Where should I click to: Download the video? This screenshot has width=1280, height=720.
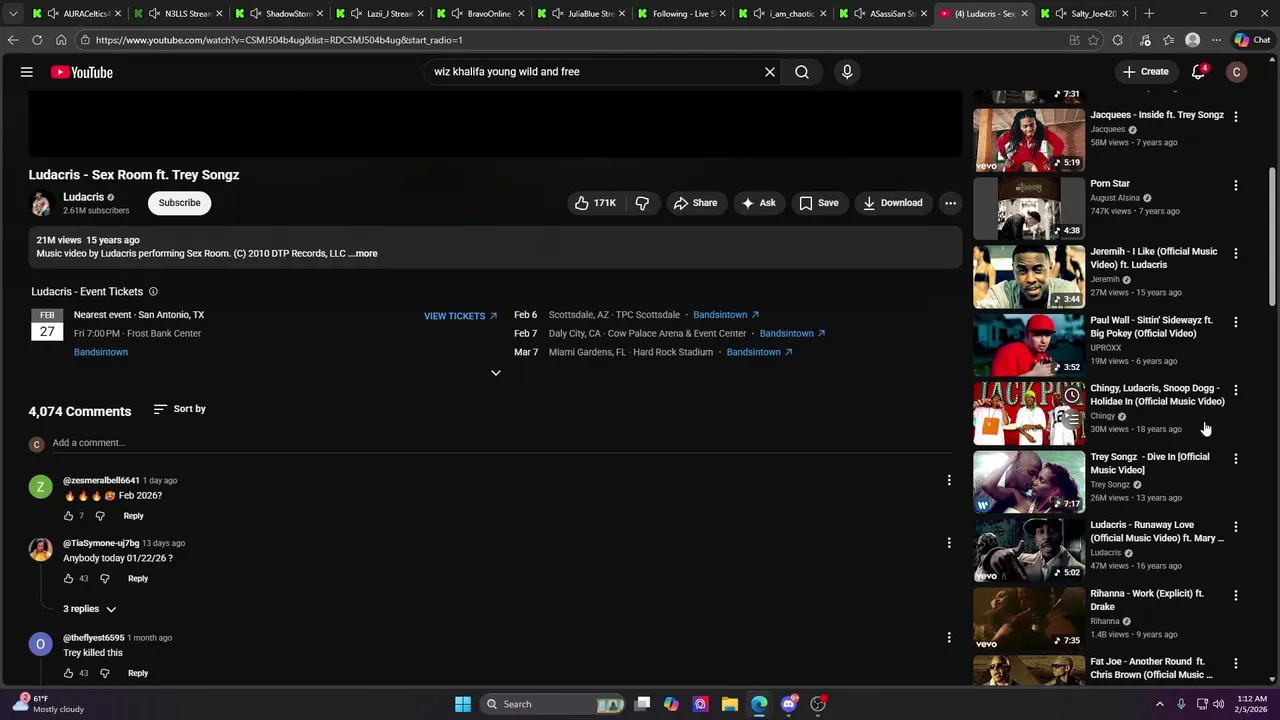click(x=892, y=203)
